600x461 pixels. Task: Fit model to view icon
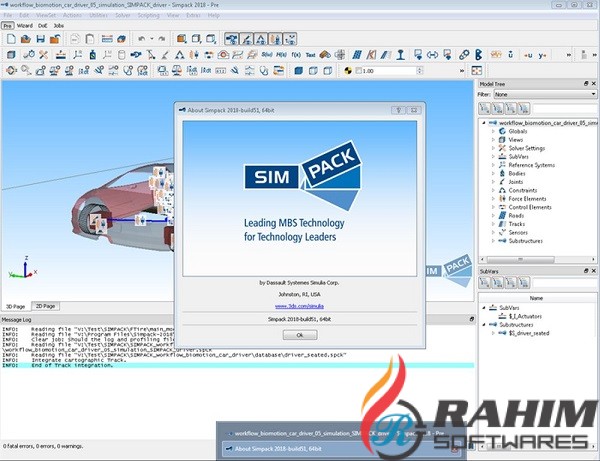(476, 71)
